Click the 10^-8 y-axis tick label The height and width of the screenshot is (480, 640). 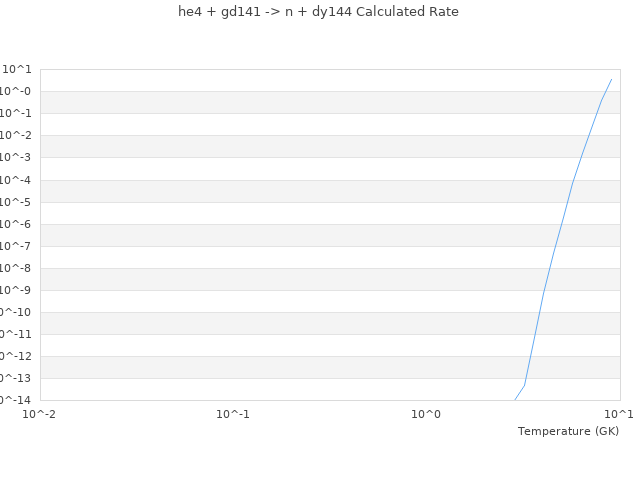pos(17,268)
